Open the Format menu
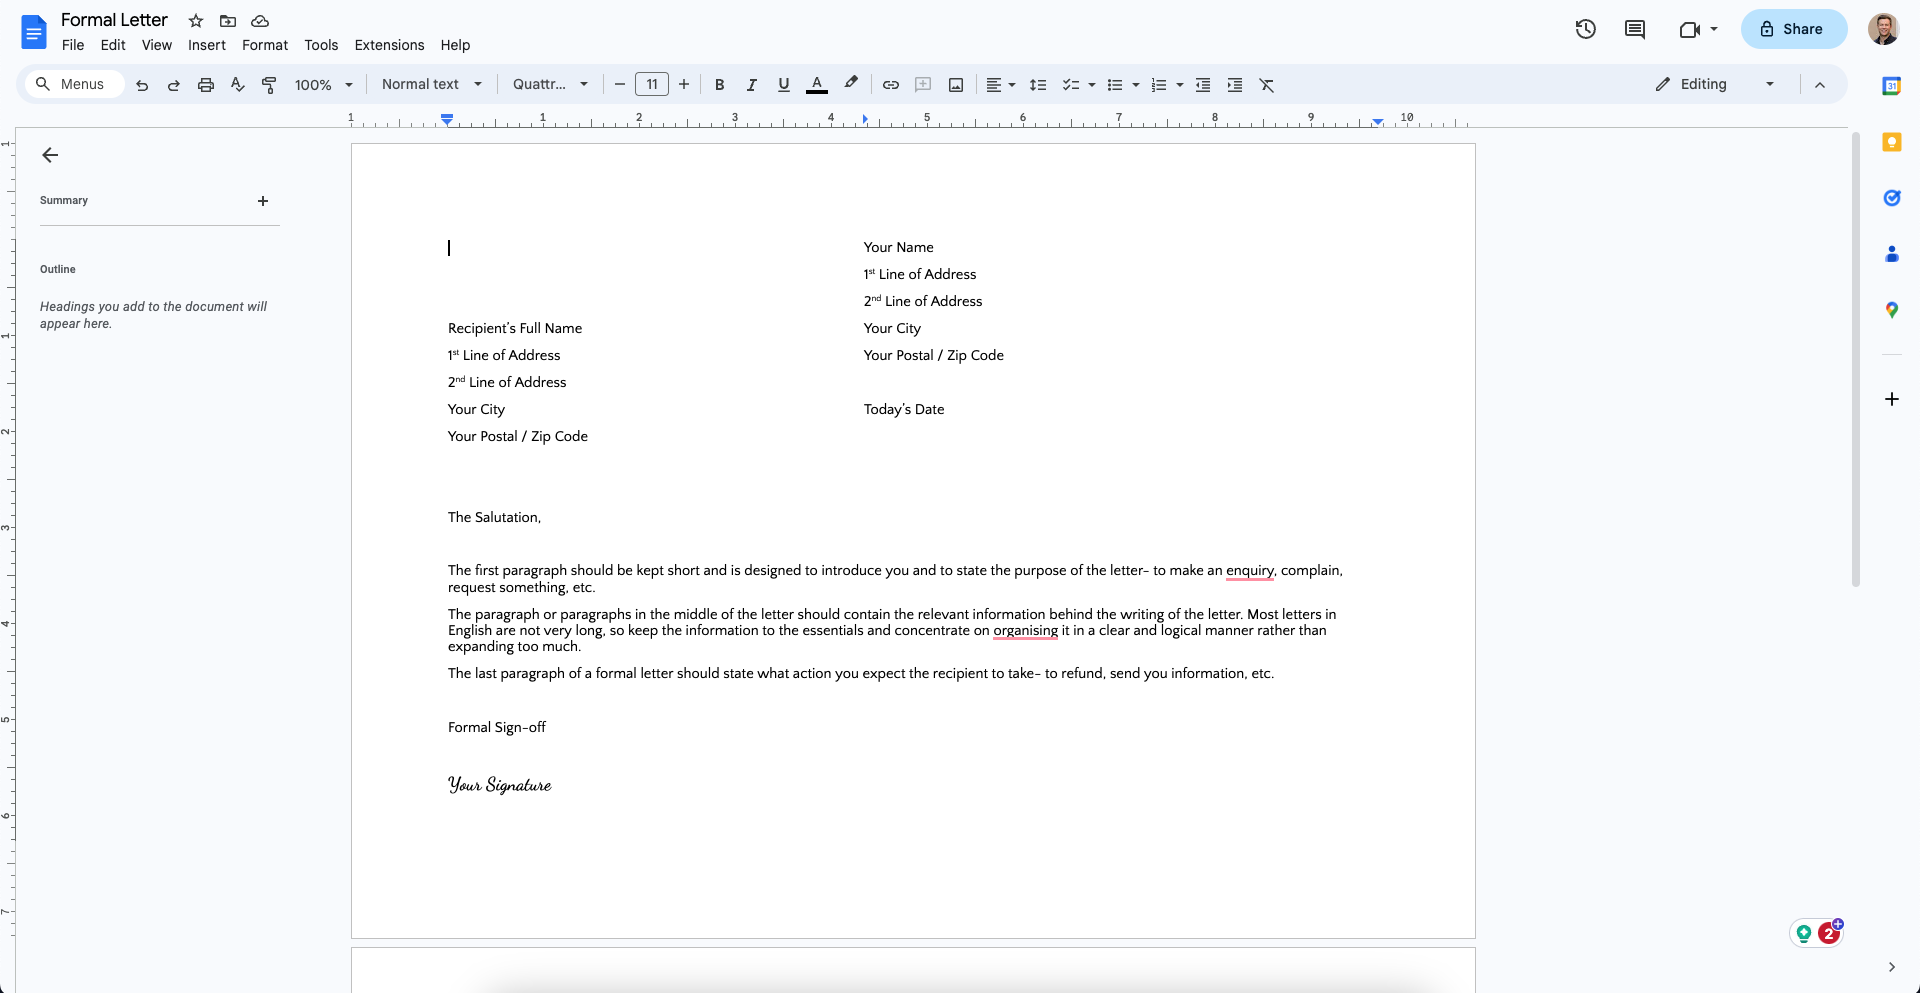Viewport: 1920px width, 993px height. [x=264, y=45]
